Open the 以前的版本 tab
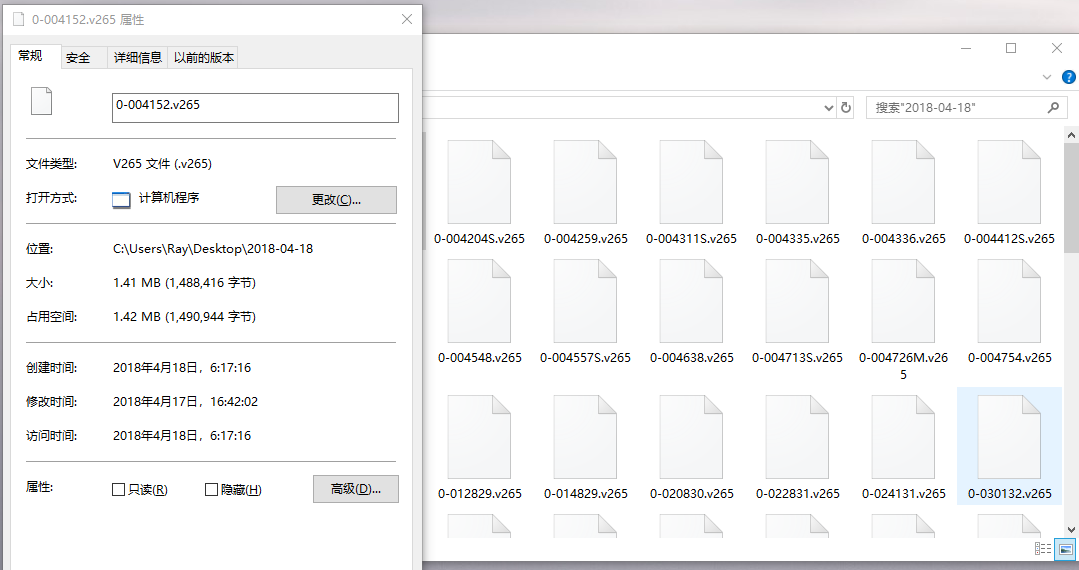Screen dimensions: 1079x570 [204, 58]
